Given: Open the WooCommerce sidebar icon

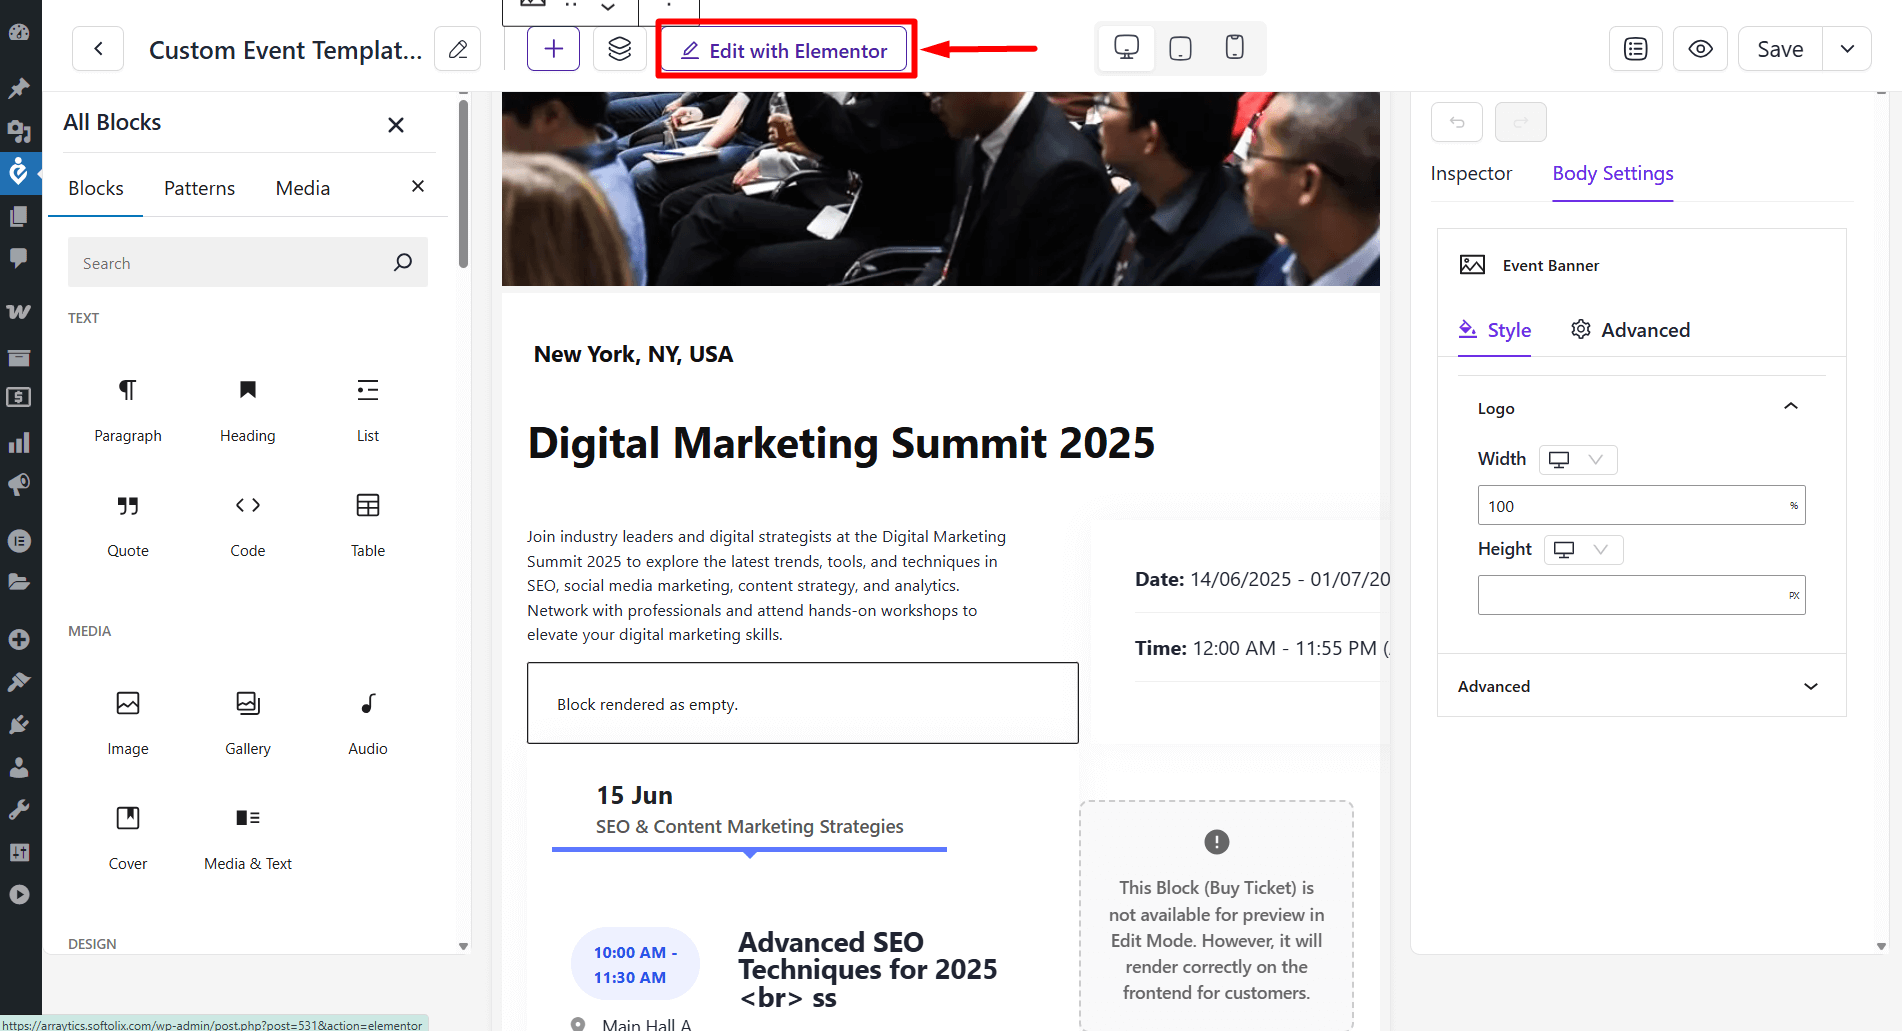Looking at the screenshot, I should [19, 312].
